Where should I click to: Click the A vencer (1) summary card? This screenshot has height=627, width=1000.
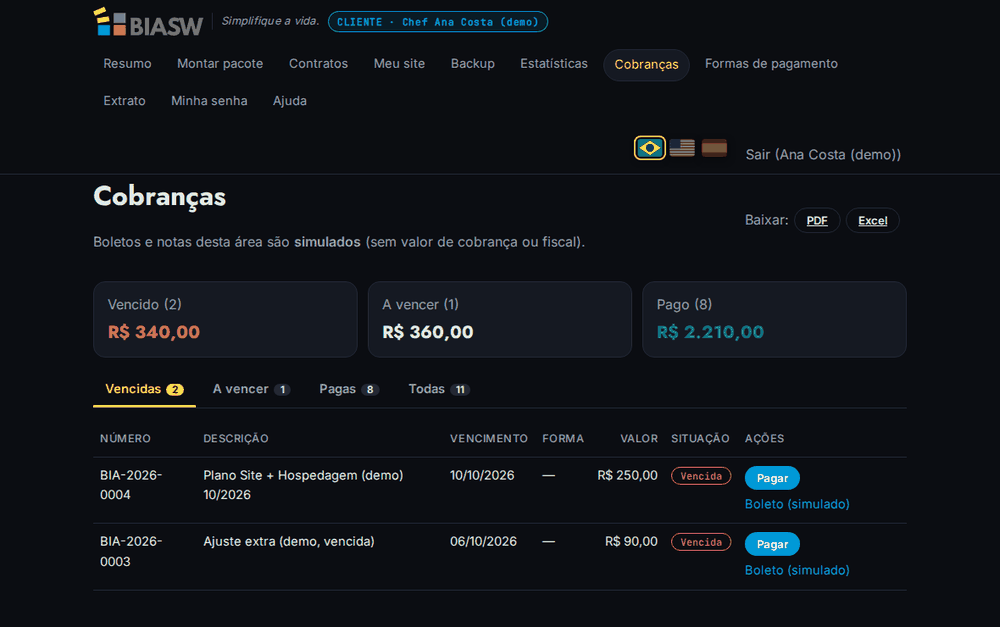click(500, 320)
